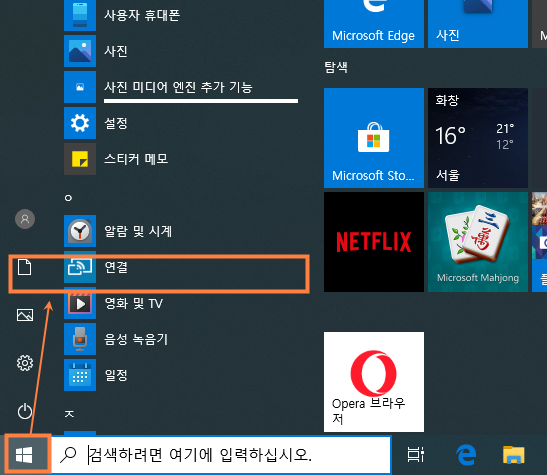Open the Microsoft Mahjong tile
This screenshot has width=547, height=475.
pyautogui.click(x=478, y=242)
